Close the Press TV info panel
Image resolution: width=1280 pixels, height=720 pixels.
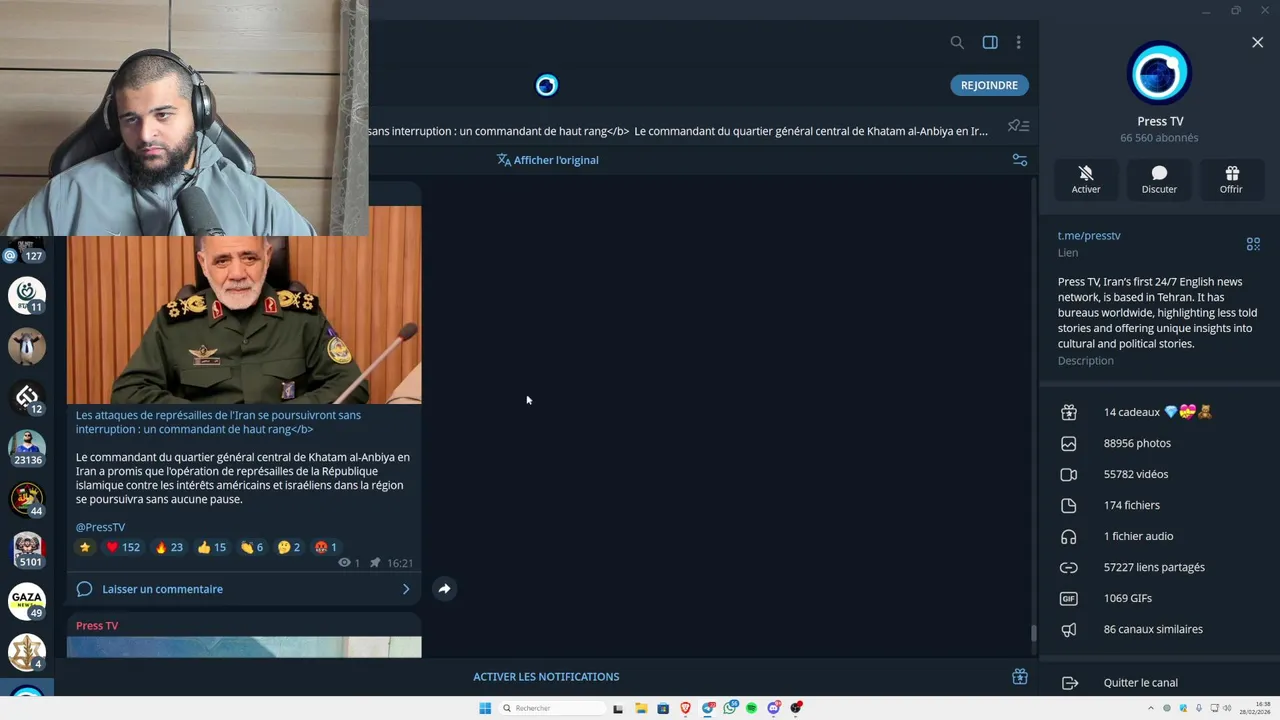1257,42
